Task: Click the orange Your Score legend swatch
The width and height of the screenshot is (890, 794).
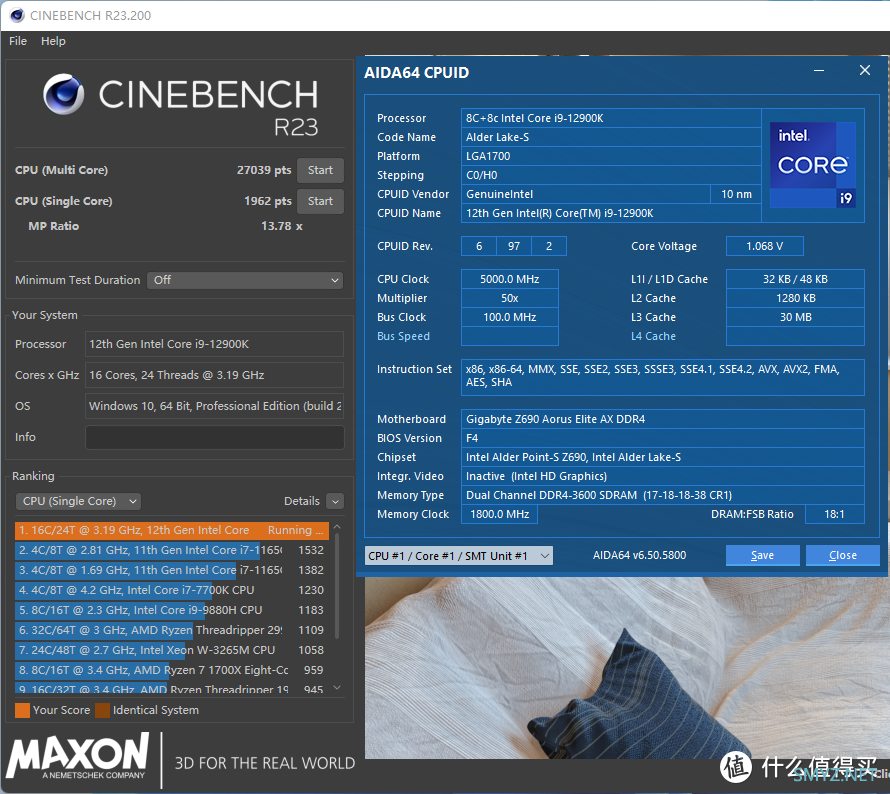Action: click(x=22, y=711)
